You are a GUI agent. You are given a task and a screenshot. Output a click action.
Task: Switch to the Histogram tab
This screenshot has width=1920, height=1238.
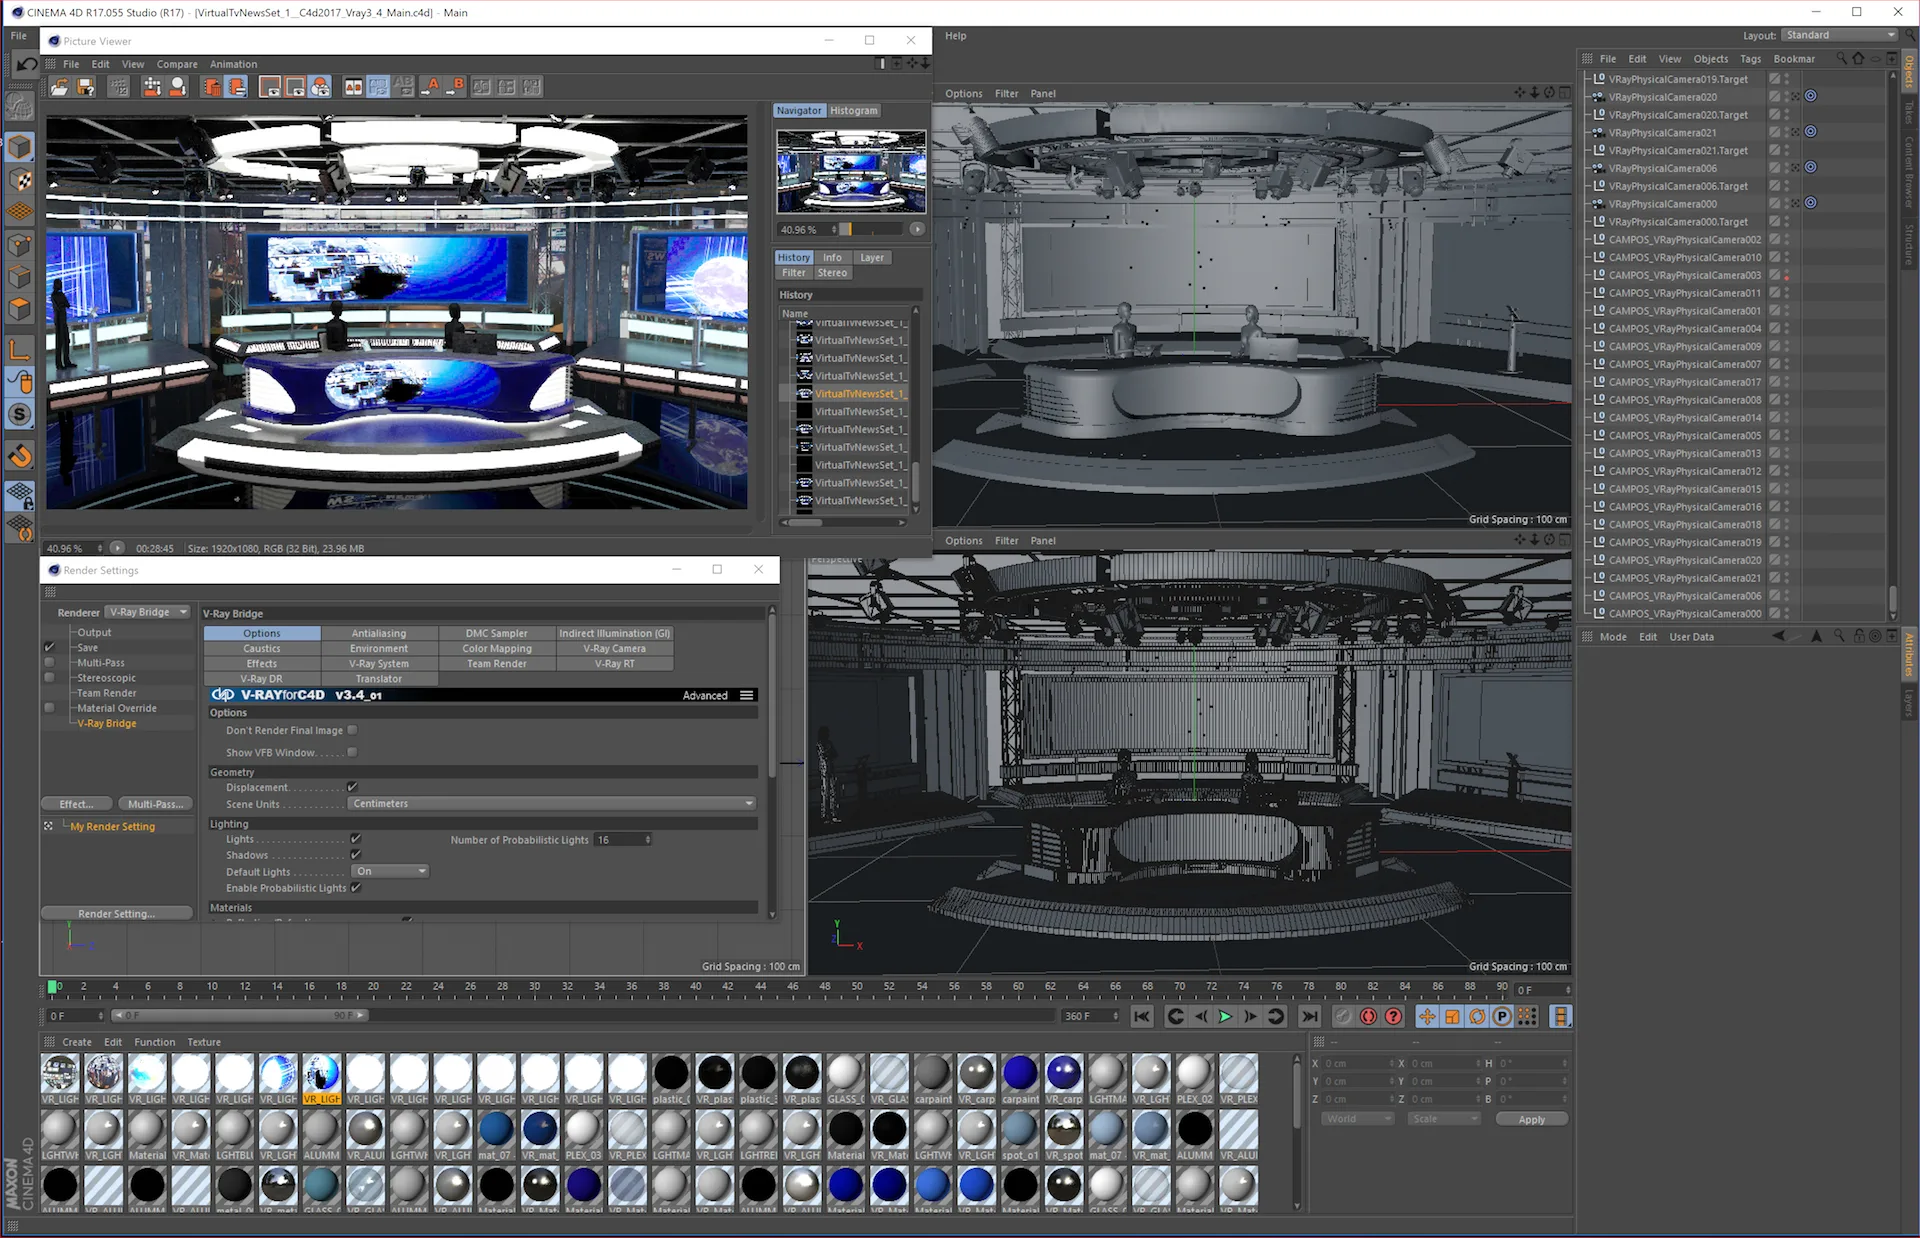853,111
